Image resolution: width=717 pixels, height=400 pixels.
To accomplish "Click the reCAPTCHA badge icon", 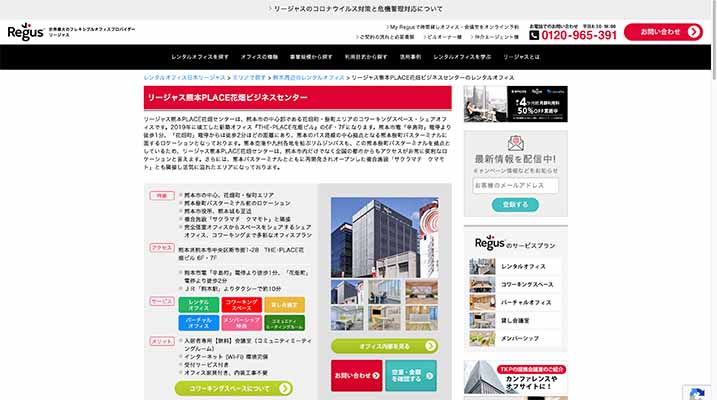I will [696, 390].
